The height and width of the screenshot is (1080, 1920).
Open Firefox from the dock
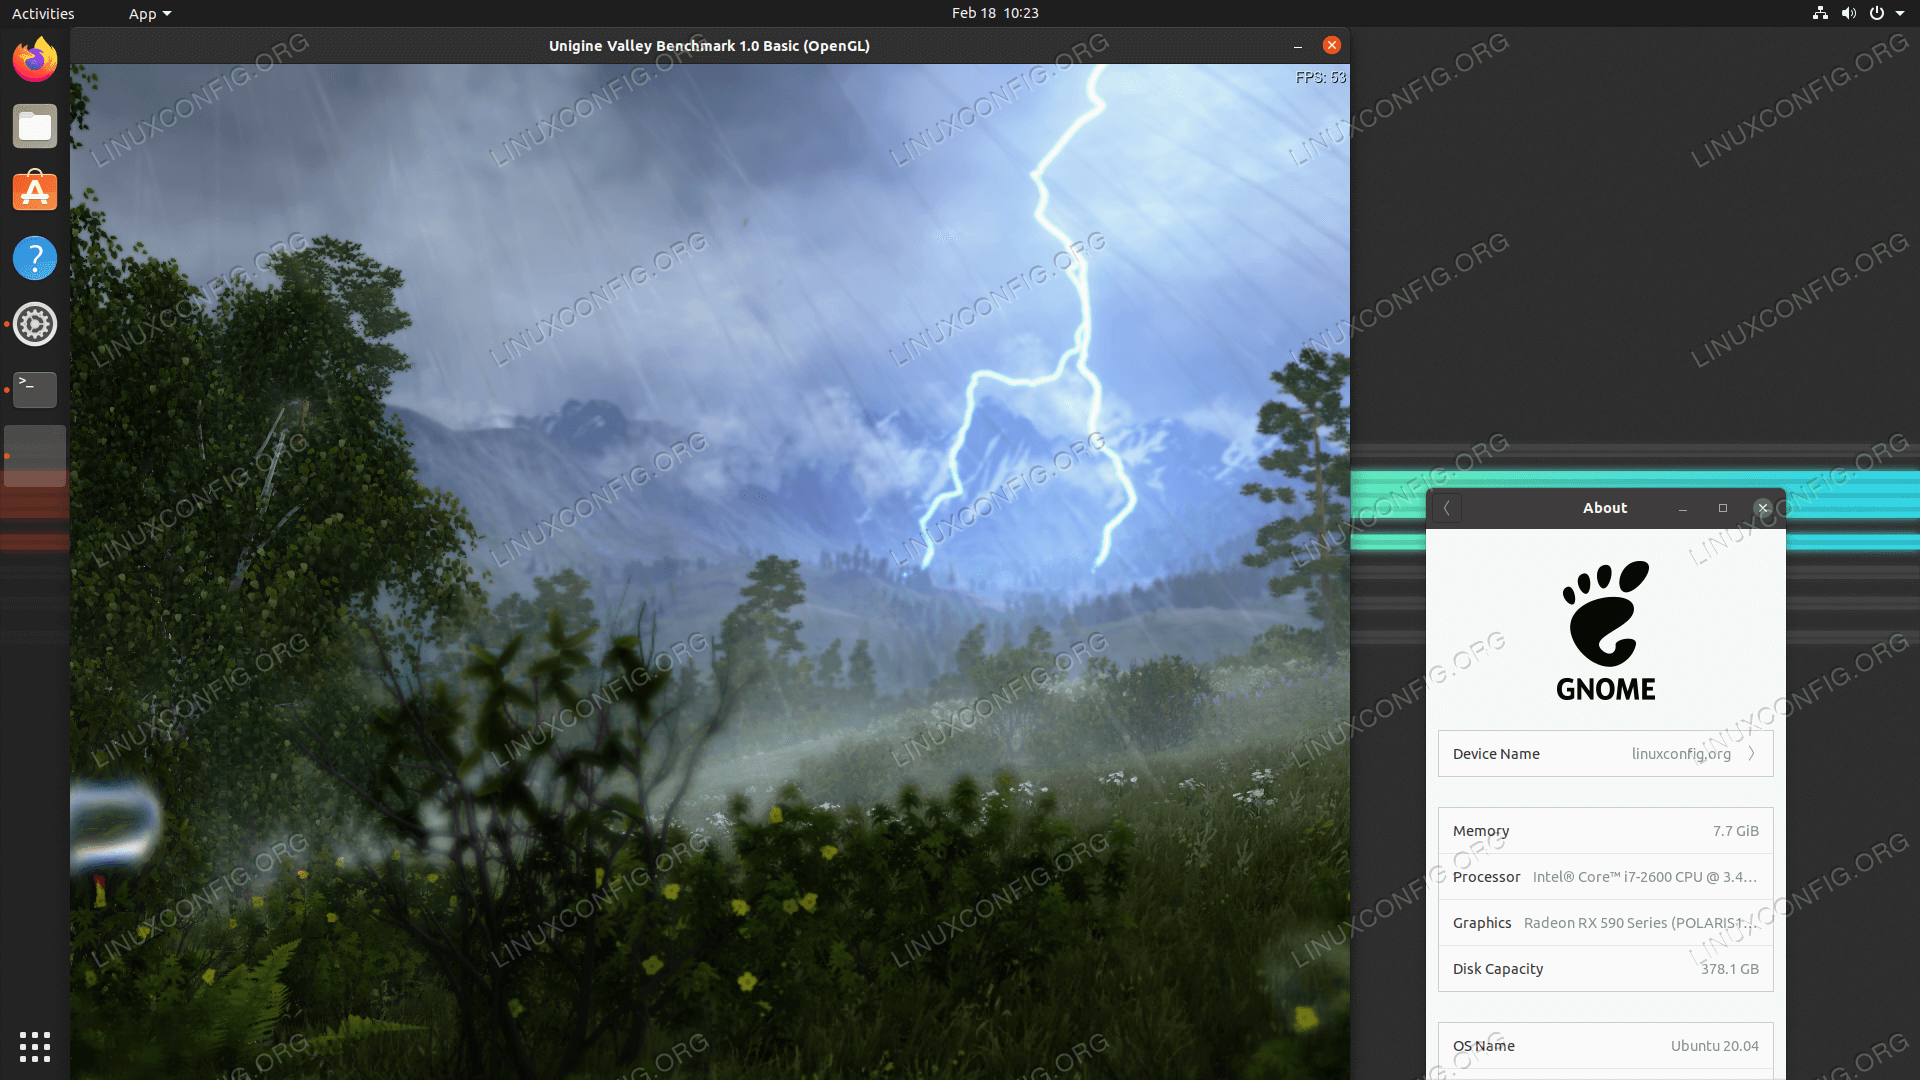pos(35,60)
